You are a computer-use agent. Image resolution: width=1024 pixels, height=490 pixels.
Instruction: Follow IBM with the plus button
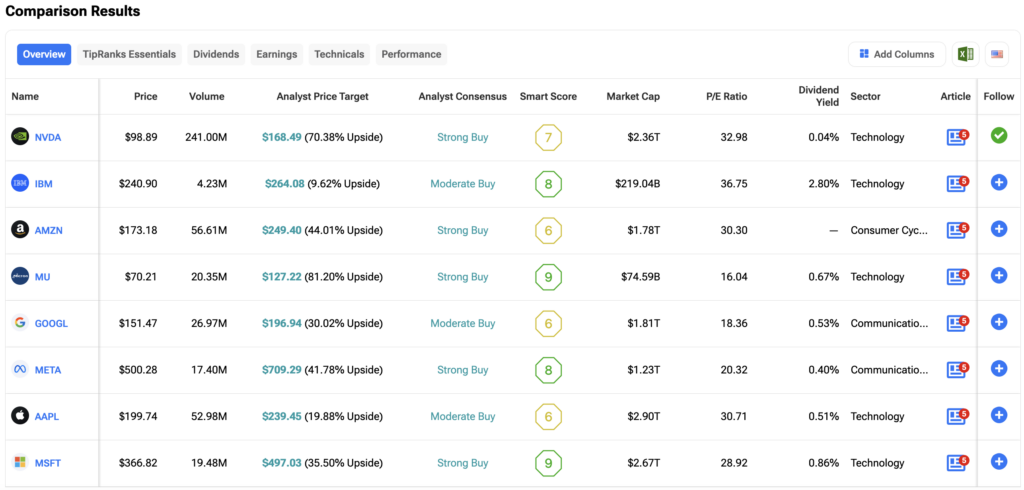tap(998, 183)
